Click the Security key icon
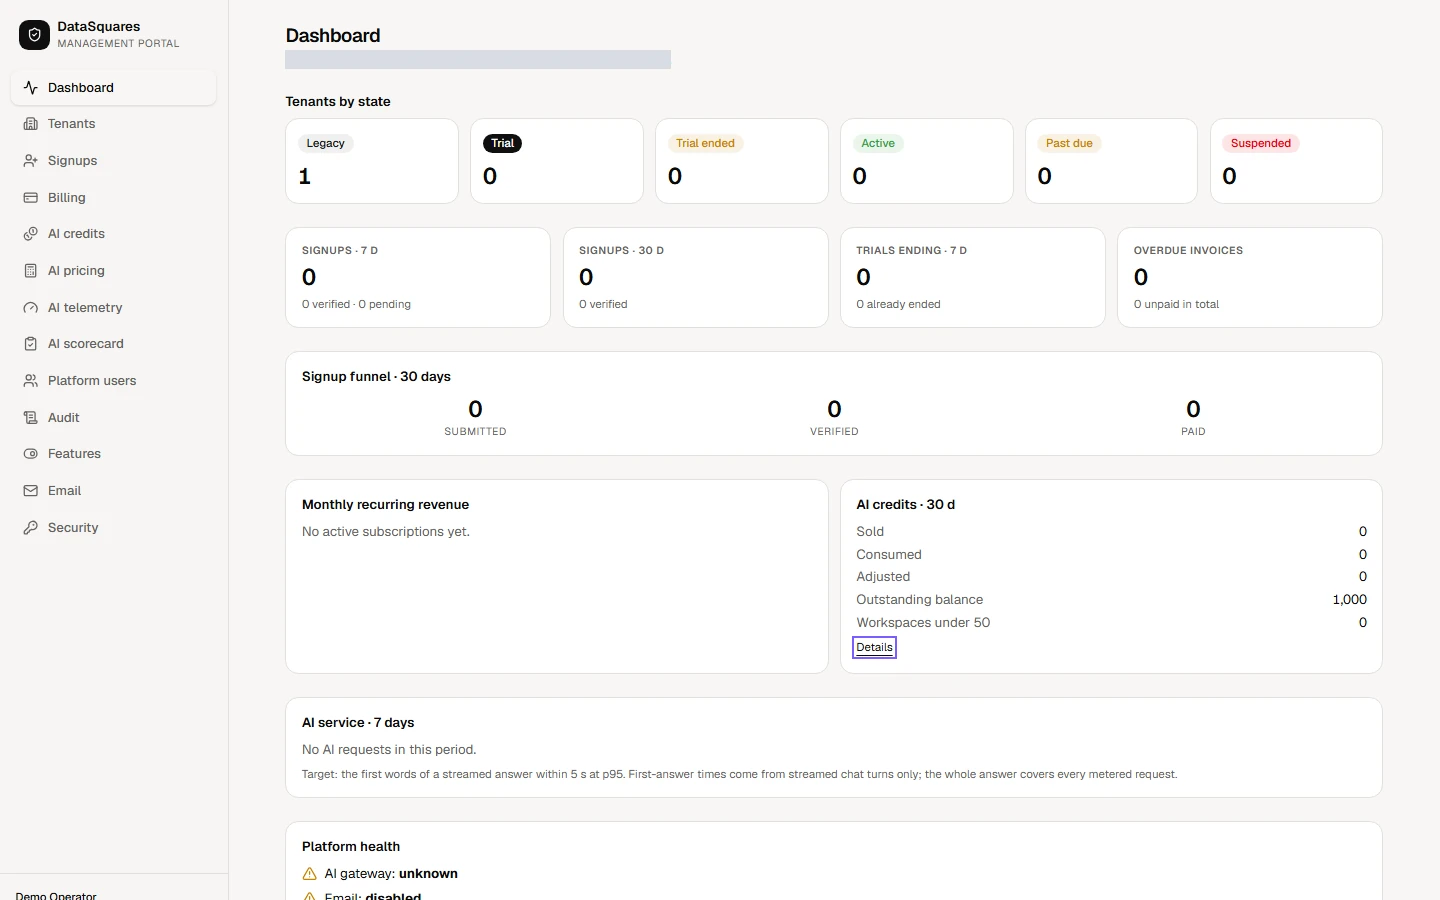 [31, 528]
